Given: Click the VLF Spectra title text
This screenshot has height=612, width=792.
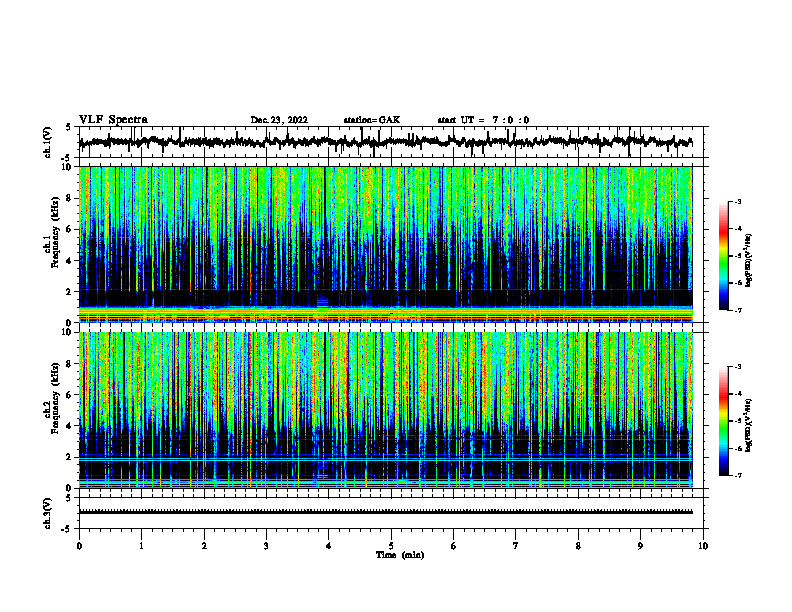Looking at the screenshot, I should [x=113, y=119].
